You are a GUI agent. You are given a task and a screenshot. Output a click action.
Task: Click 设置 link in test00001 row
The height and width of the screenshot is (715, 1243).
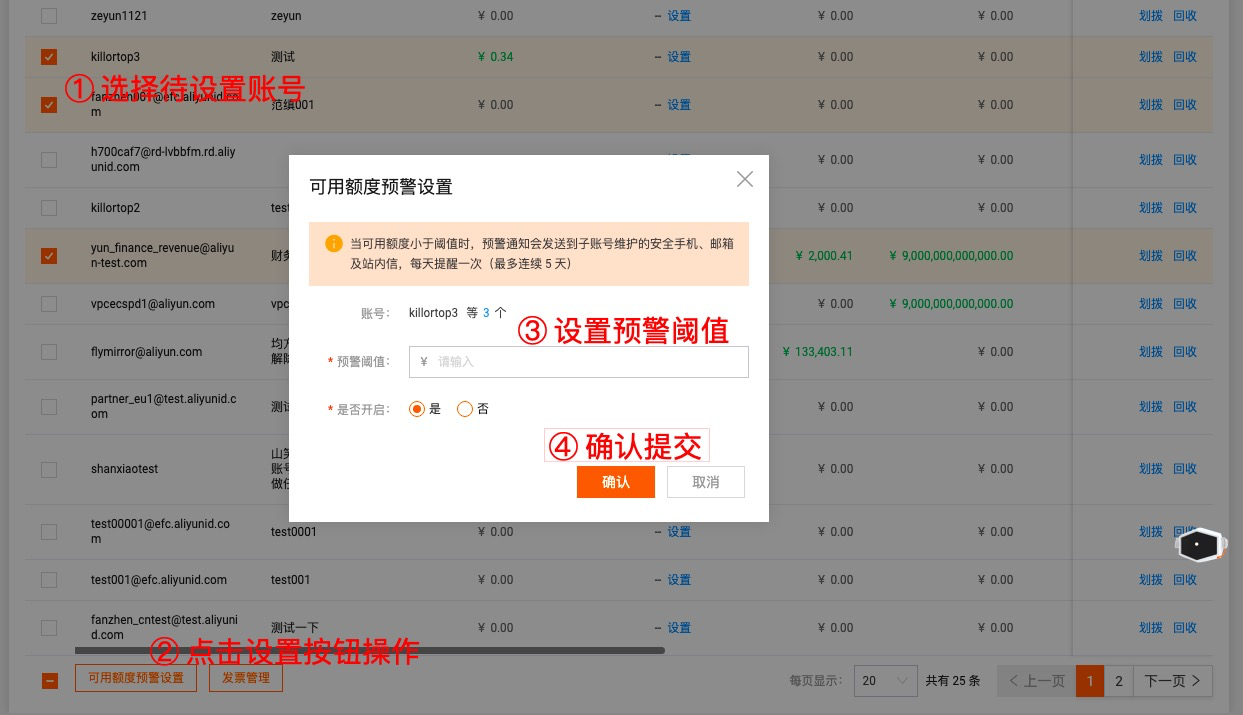[x=679, y=532]
